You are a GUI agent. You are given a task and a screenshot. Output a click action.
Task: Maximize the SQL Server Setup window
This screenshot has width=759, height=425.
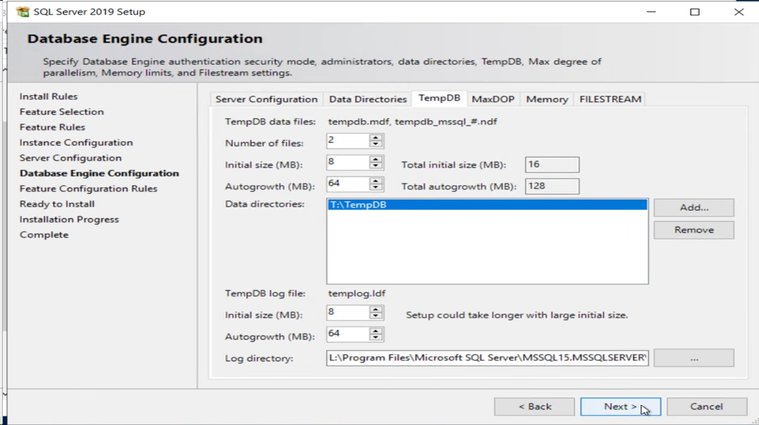(695, 12)
